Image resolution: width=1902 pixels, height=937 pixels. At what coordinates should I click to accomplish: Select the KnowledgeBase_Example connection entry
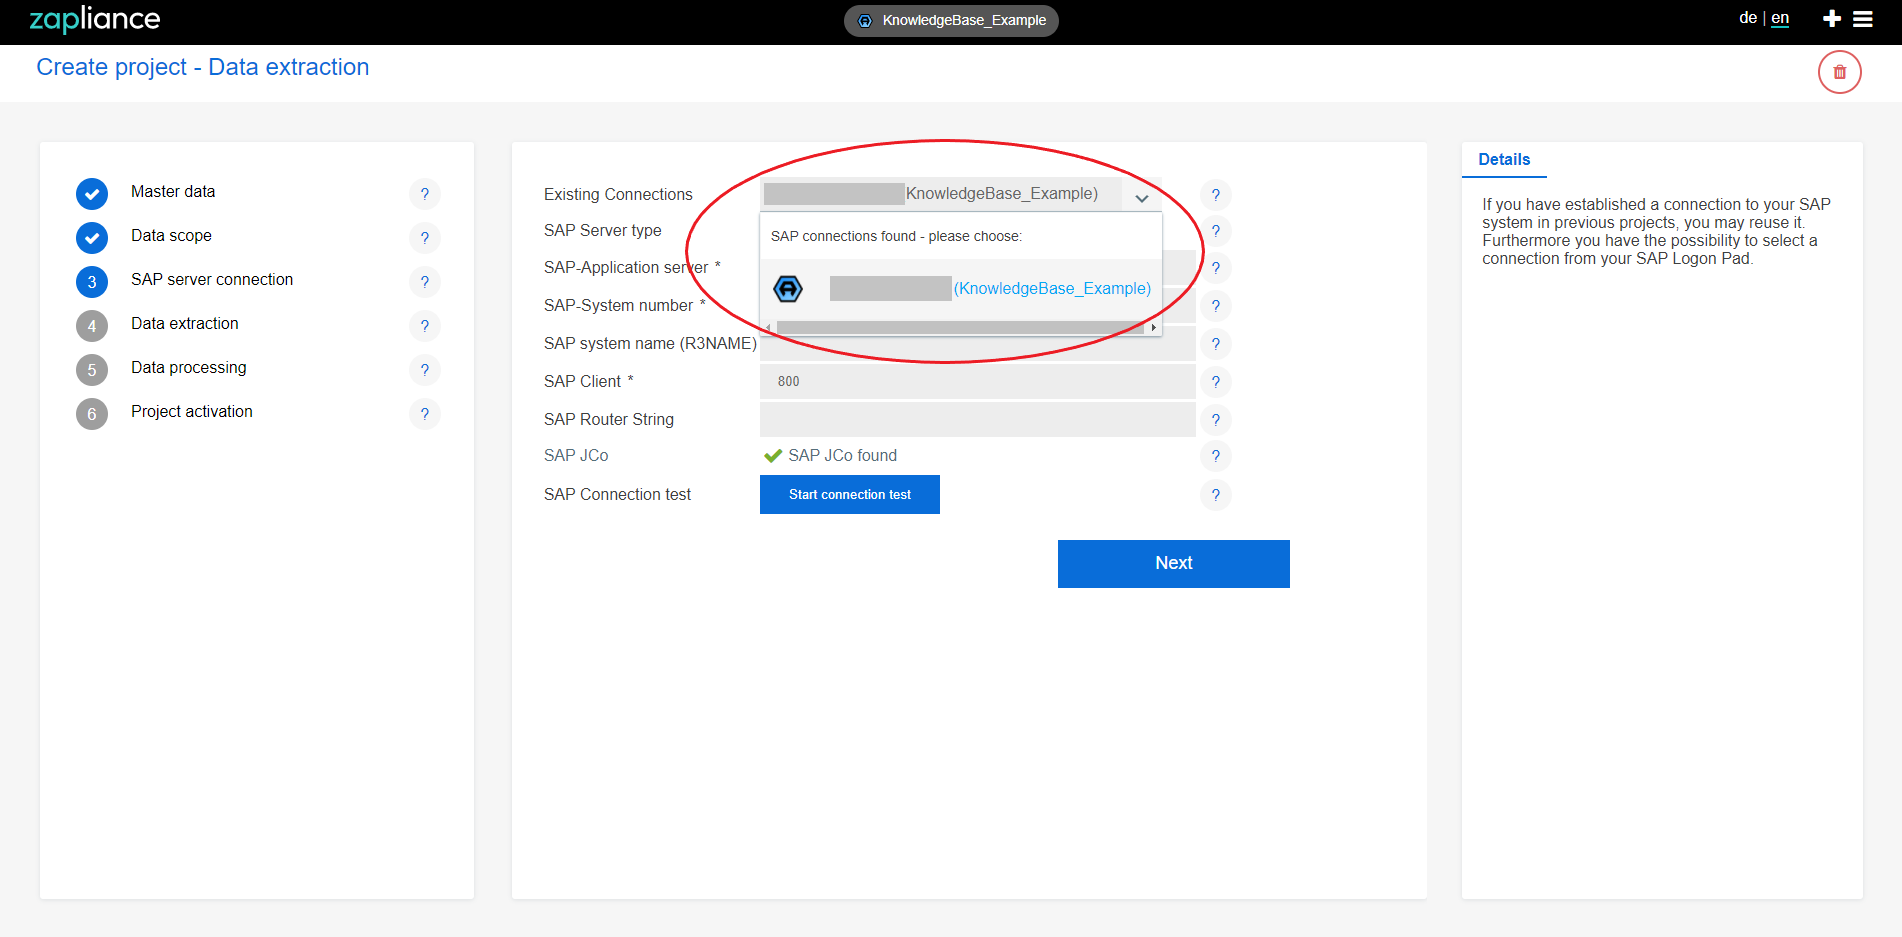pyautogui.click(x=961, y=289)
